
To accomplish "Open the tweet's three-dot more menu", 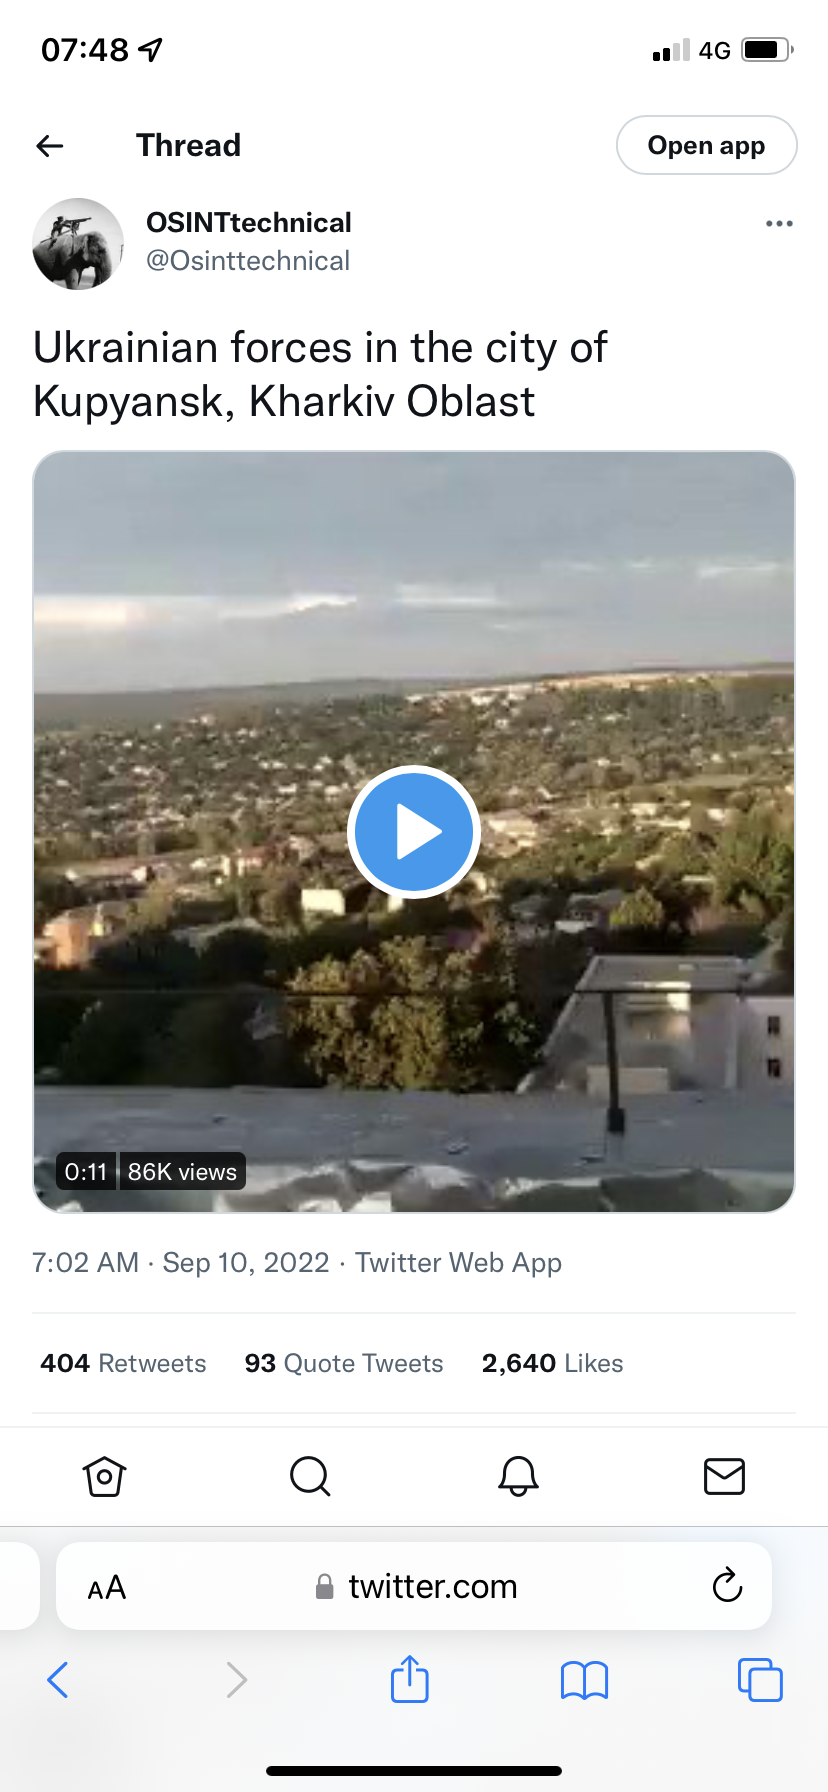I will coord(779,223).
